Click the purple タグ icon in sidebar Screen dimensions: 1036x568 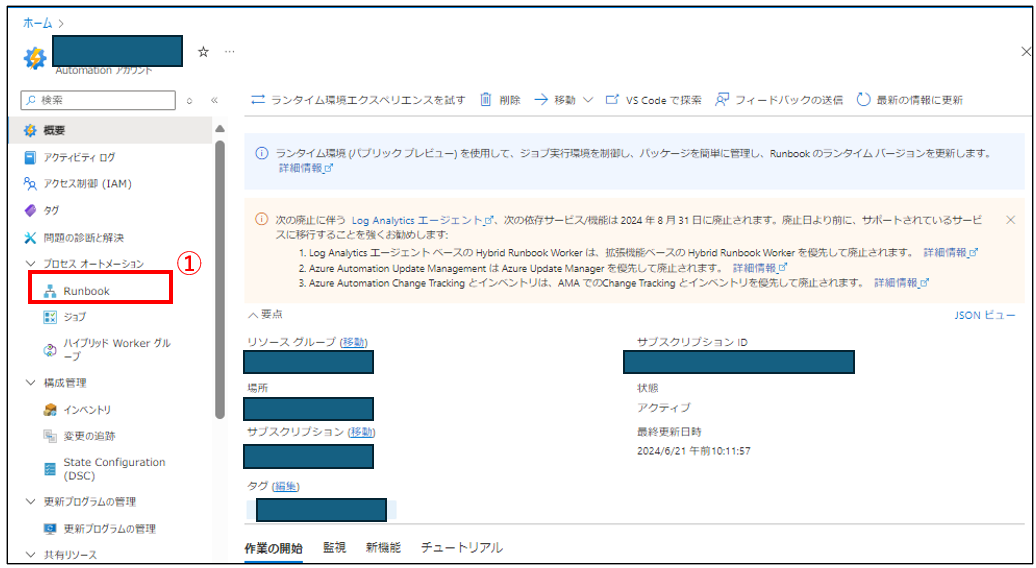(30, 211)
